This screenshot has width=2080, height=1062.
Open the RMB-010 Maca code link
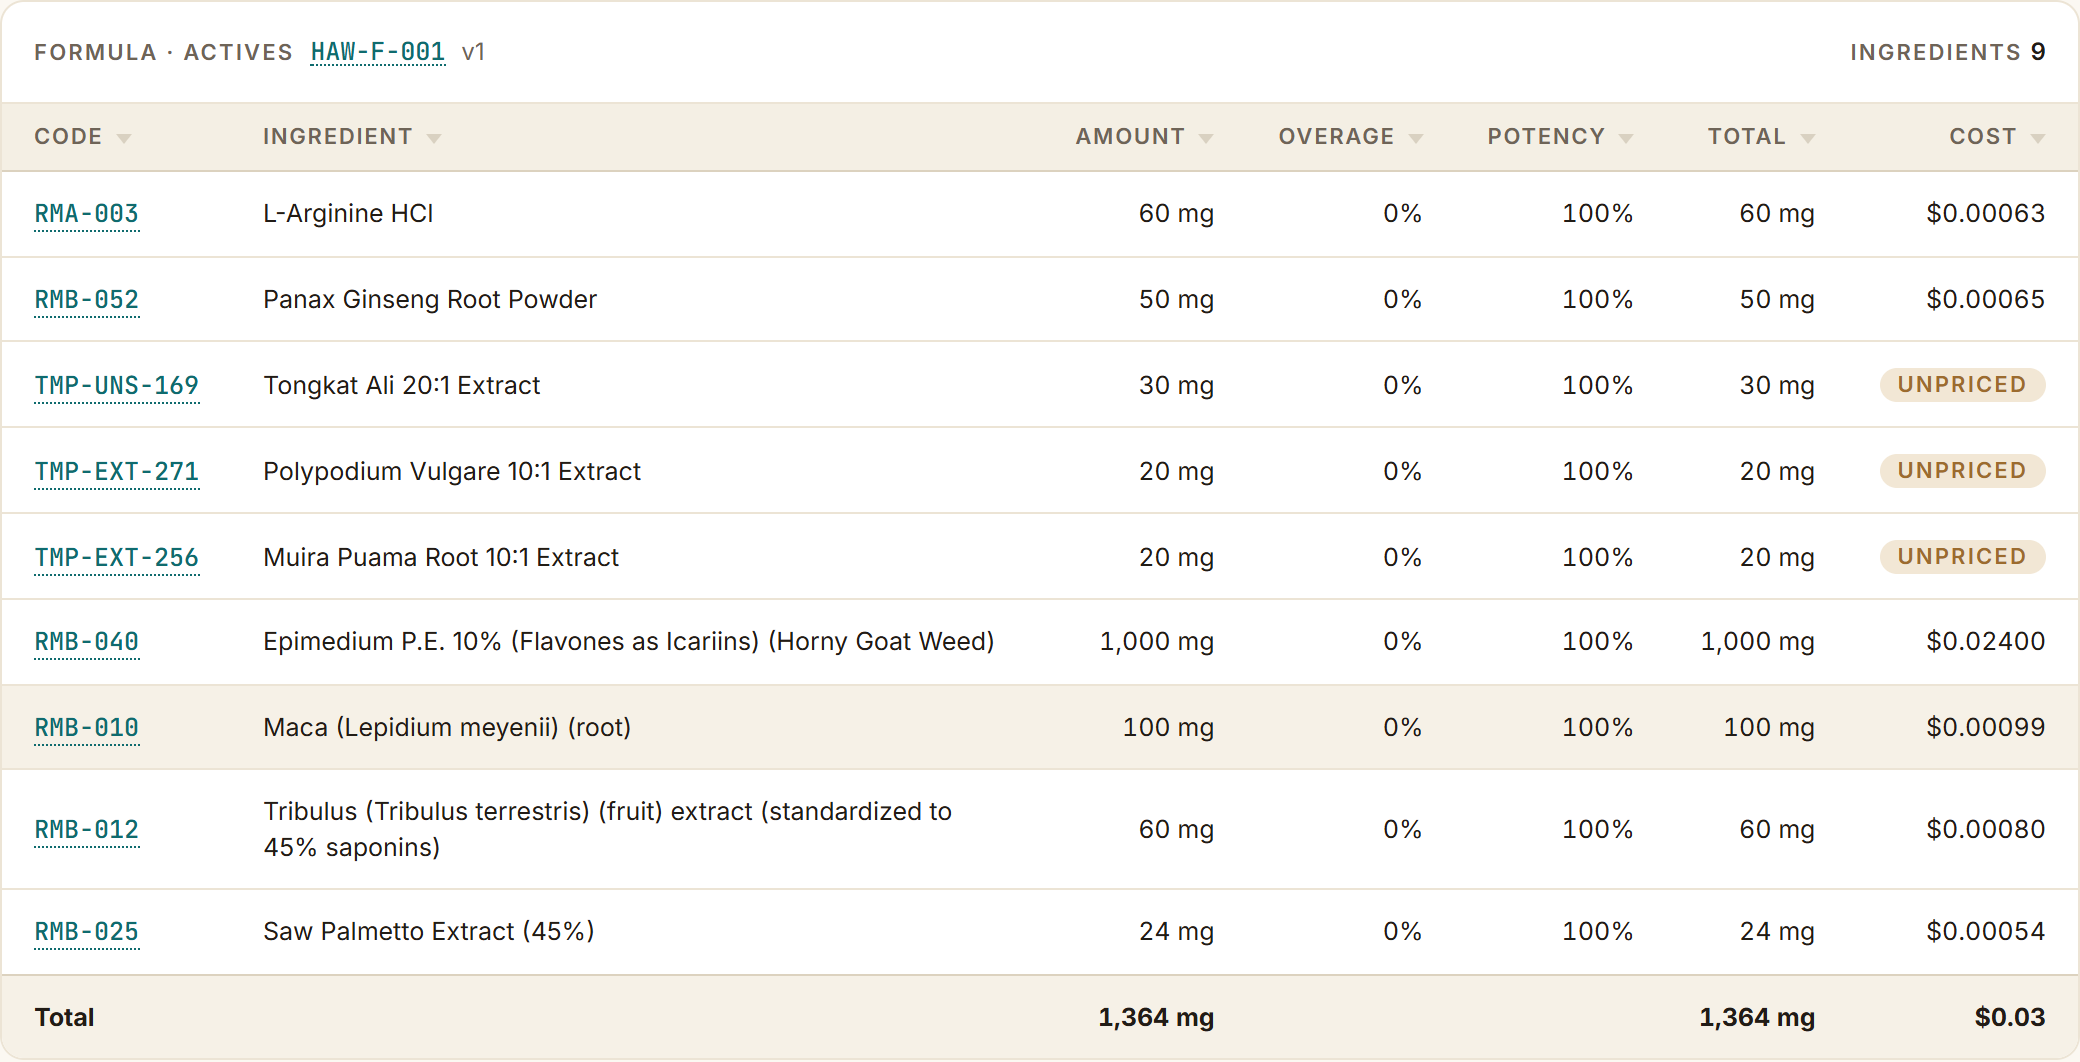[x=87, y=728]
